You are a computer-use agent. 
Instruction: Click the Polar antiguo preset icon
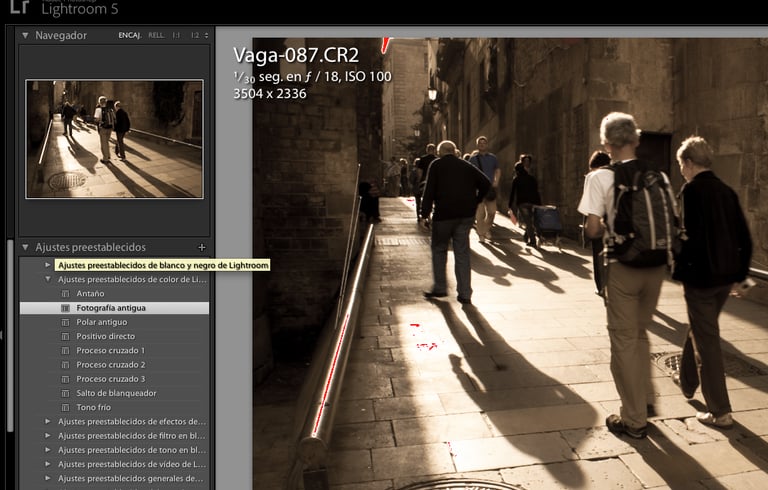click(x=65, y=322)
